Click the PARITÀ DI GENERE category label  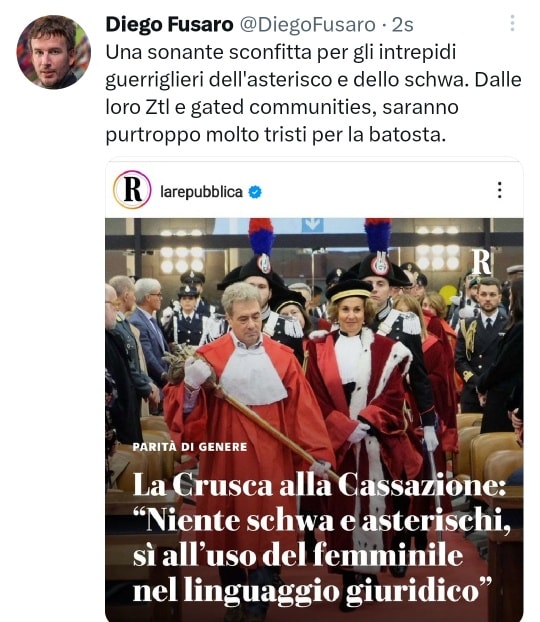coord(190,447)
